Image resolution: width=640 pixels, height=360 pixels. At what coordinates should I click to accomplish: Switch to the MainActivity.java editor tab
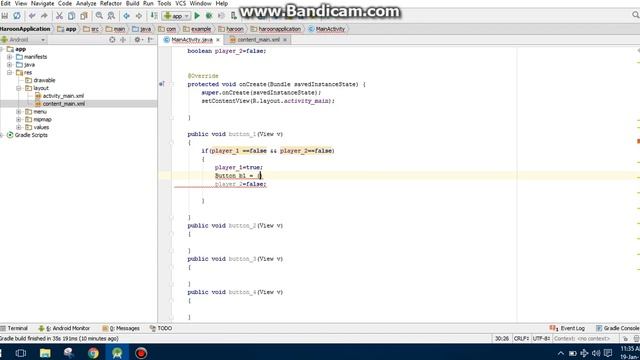(x=192, y=40)
